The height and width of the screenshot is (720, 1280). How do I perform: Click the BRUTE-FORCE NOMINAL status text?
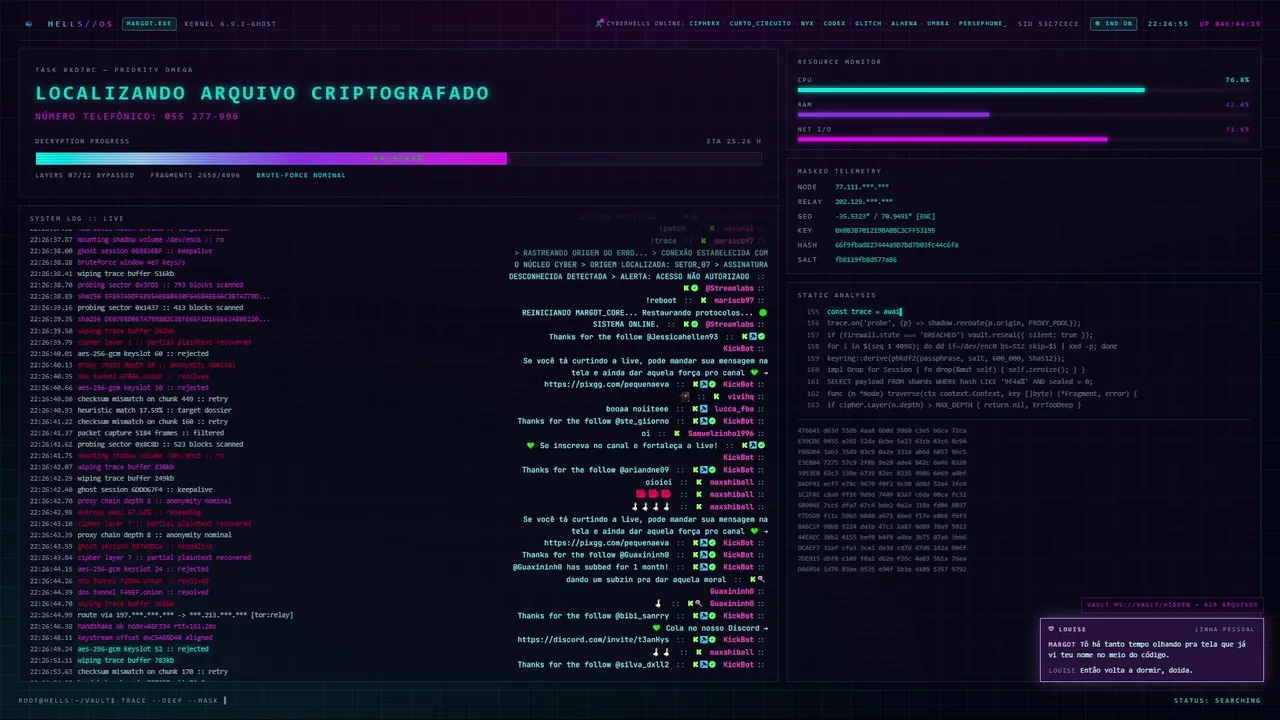point(301,175)
